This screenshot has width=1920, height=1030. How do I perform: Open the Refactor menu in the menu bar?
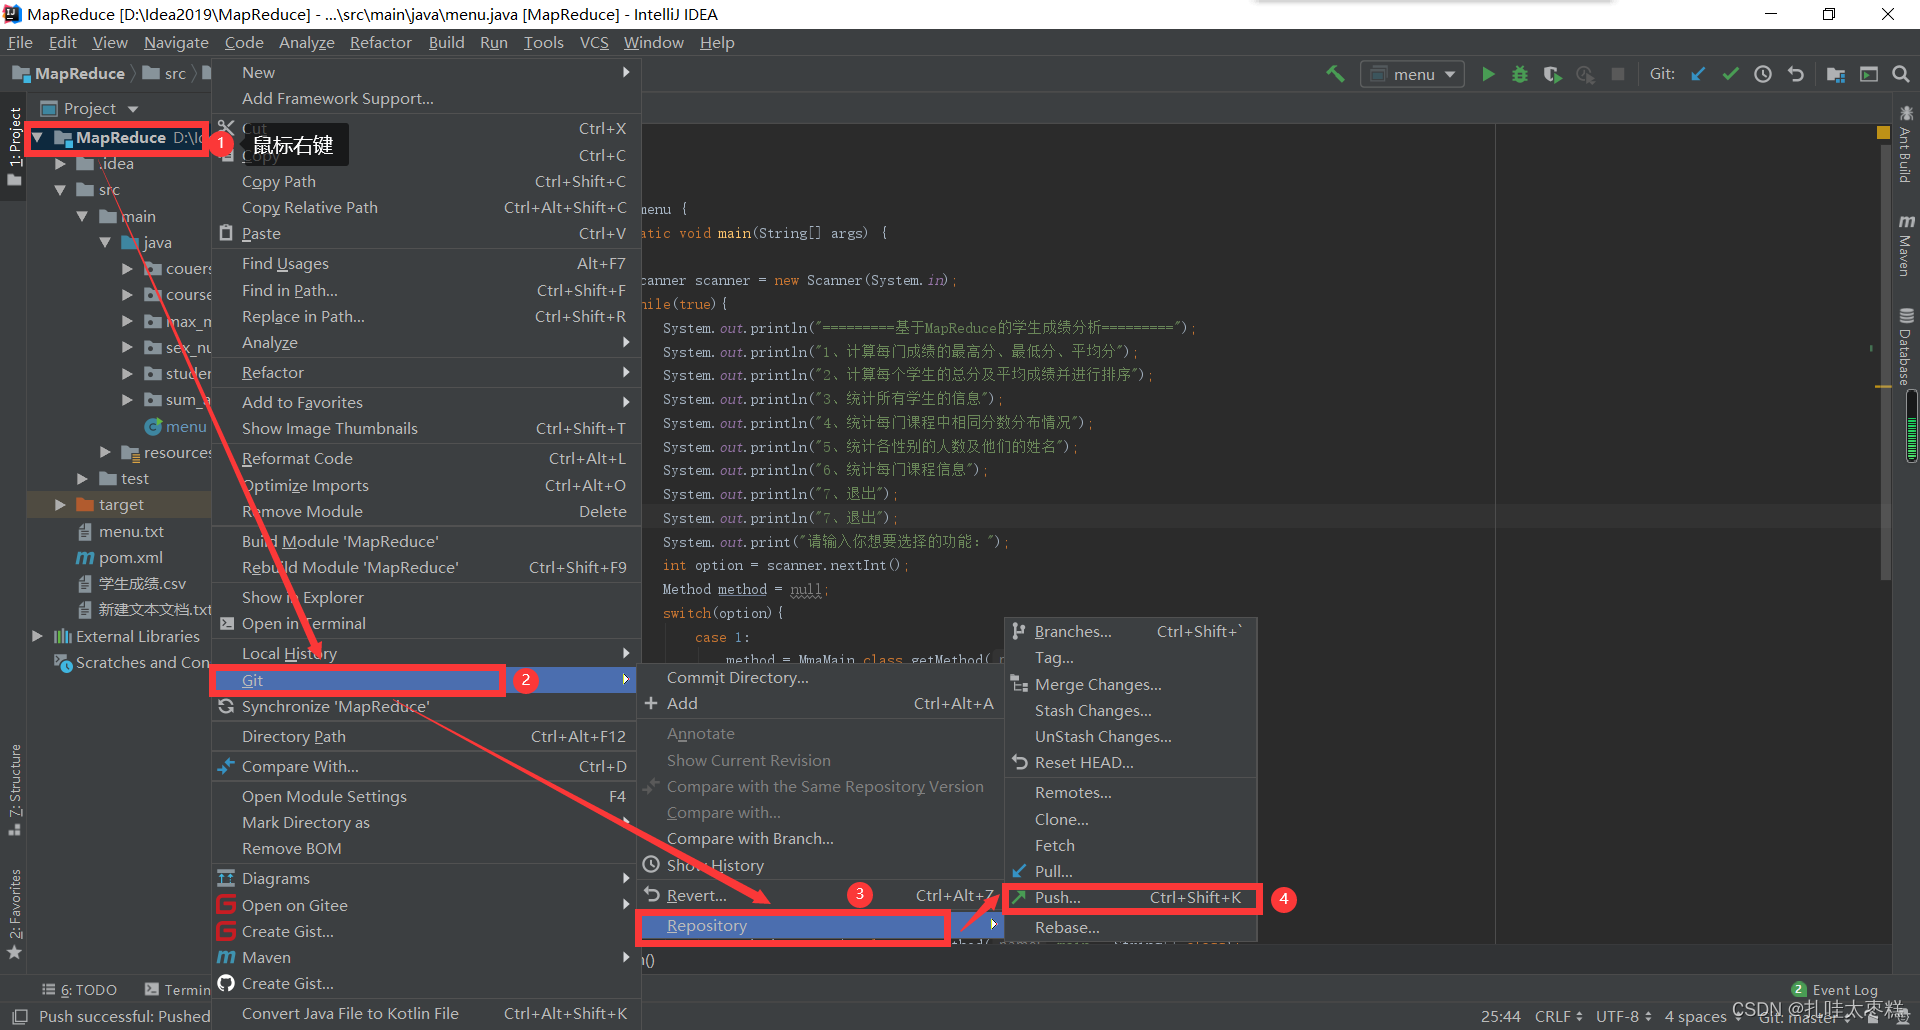(x=380, y=42)
